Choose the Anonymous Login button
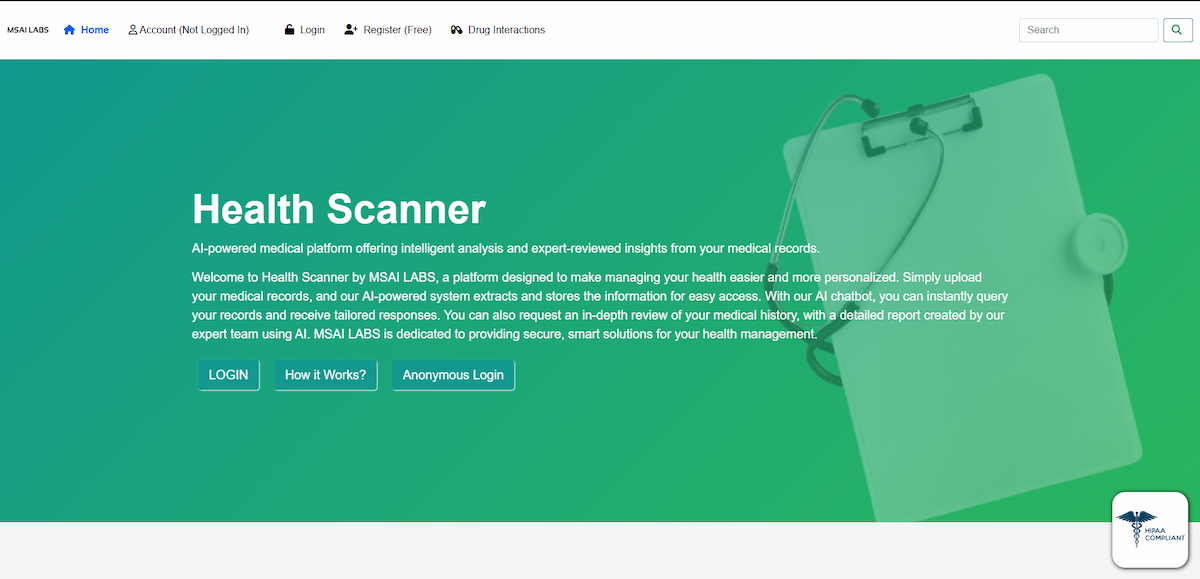This screenshot has height=579, width=1200. pos(453,375)
